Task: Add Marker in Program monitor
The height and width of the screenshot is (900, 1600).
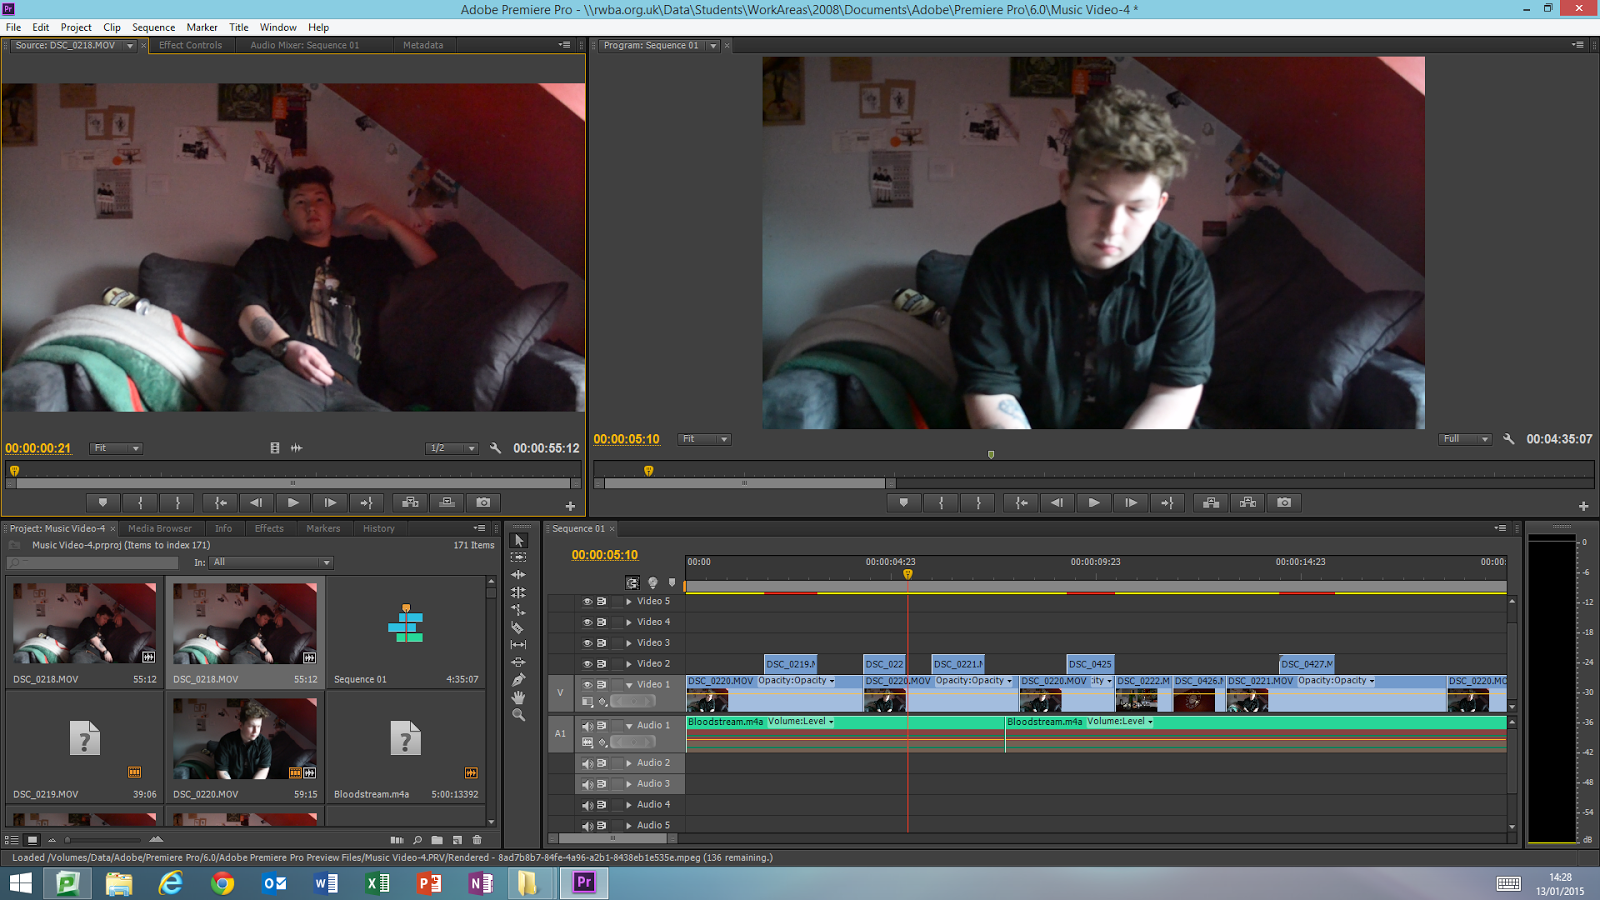Action: (x=904, y=503)
